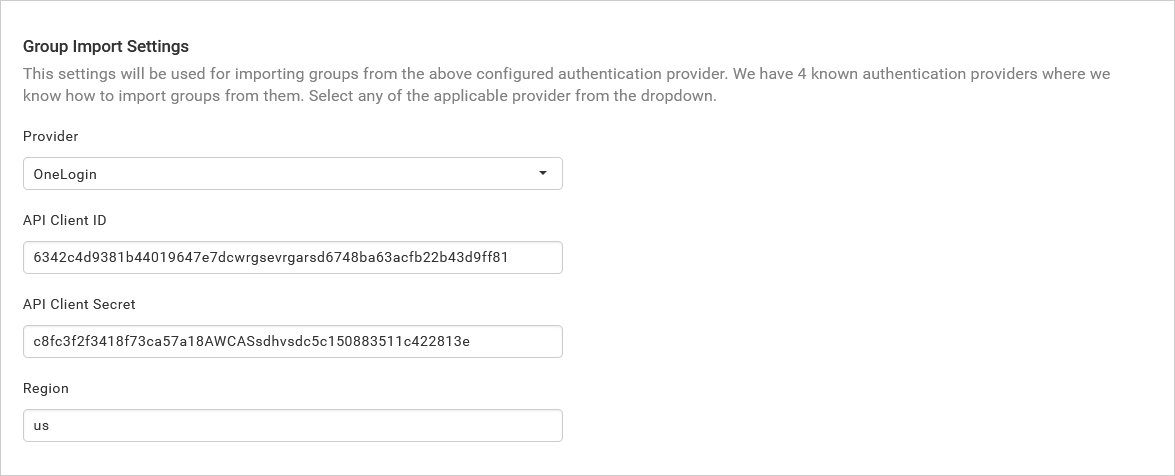1175x476 pixels.
Task: Focus the API Client Secret field
Action: pos(292,341)
